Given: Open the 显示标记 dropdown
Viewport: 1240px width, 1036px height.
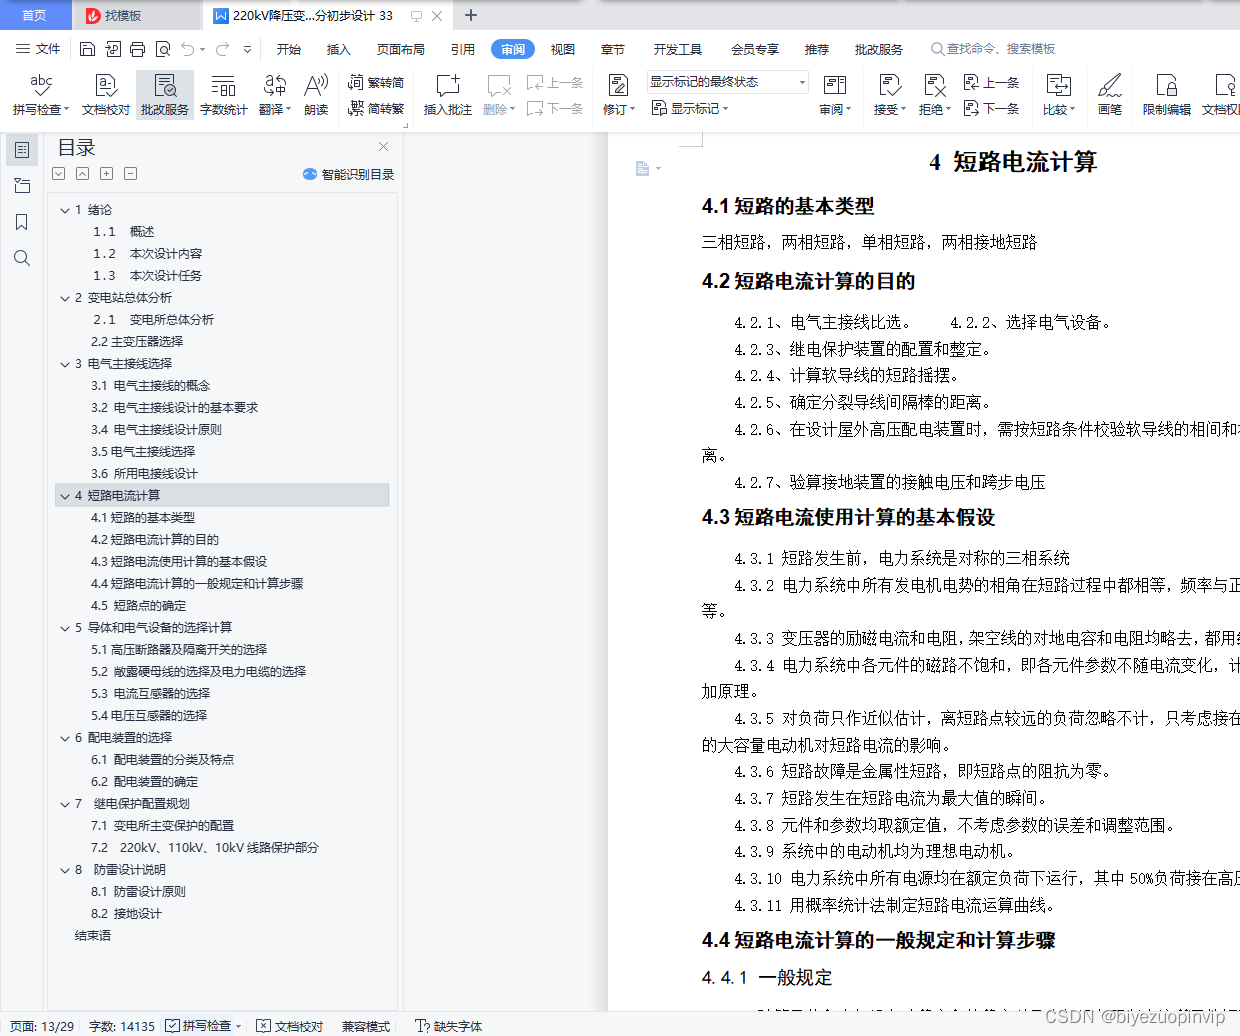Looking at the screenshot, I should click(x=690, y=108).
